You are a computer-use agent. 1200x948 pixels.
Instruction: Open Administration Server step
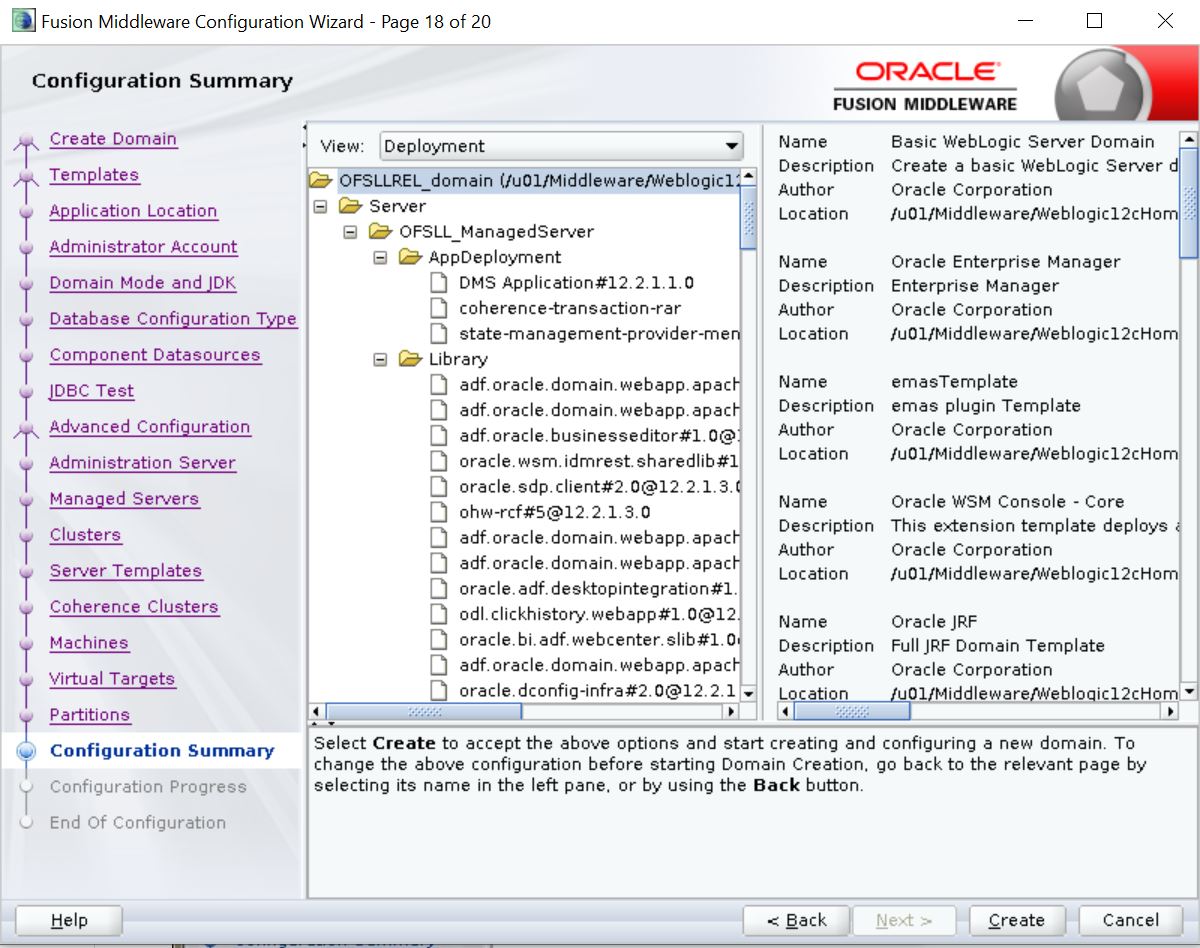pos(143,463)
